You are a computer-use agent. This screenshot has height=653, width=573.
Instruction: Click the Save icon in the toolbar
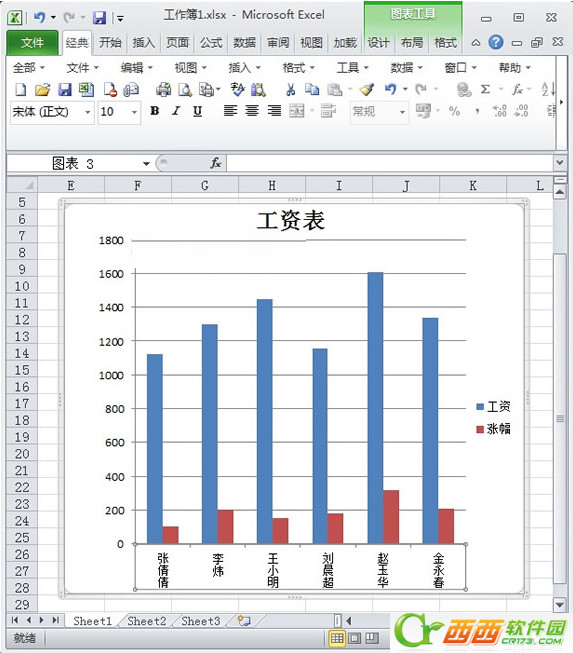(x=64, y=90)
